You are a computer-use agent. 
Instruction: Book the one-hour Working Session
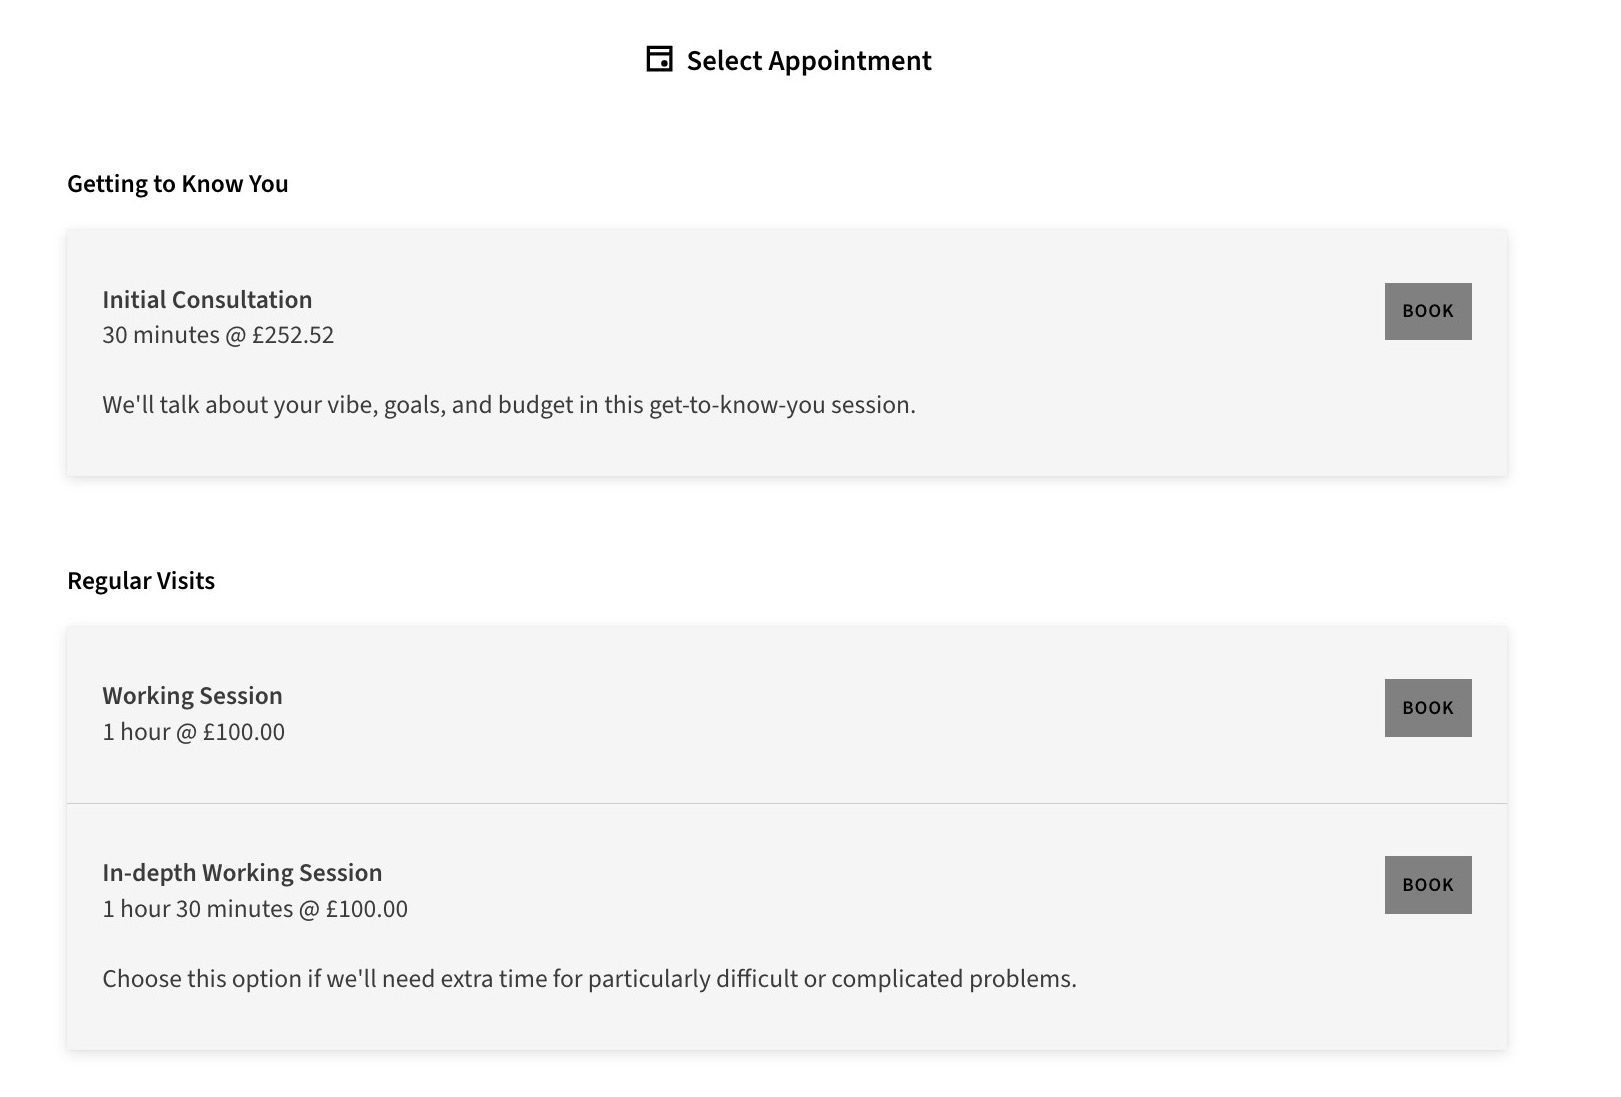click(1428, 708)
